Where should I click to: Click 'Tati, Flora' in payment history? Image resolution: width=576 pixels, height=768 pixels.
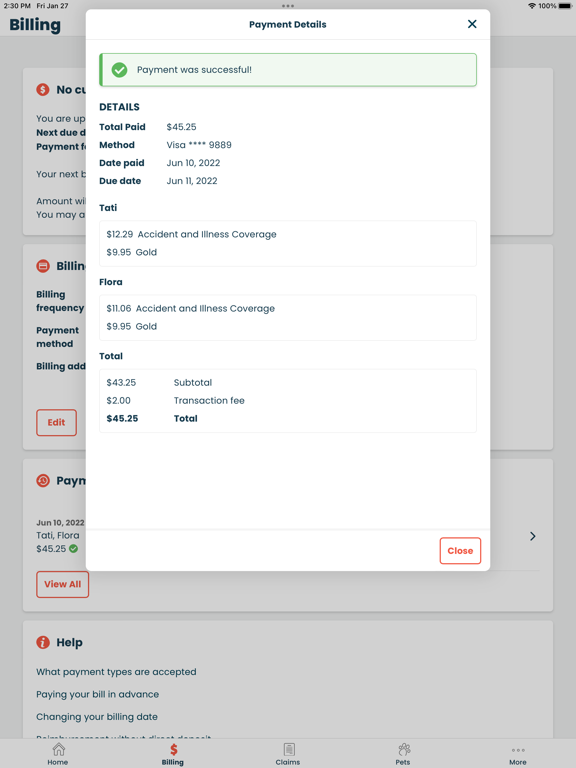(58, 536)
